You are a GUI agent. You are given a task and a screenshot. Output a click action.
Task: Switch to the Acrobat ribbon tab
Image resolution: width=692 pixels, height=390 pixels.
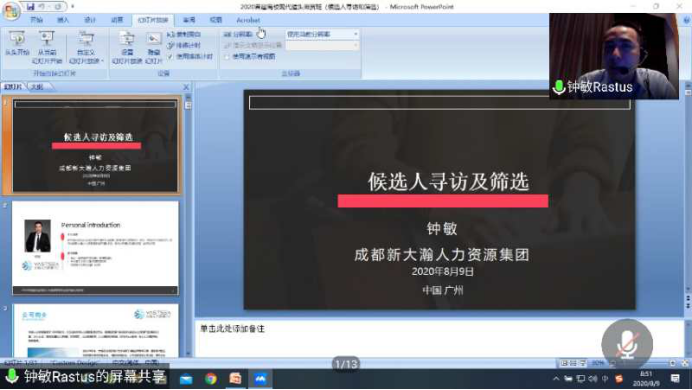pyautogui.click(x=248, y=20)
